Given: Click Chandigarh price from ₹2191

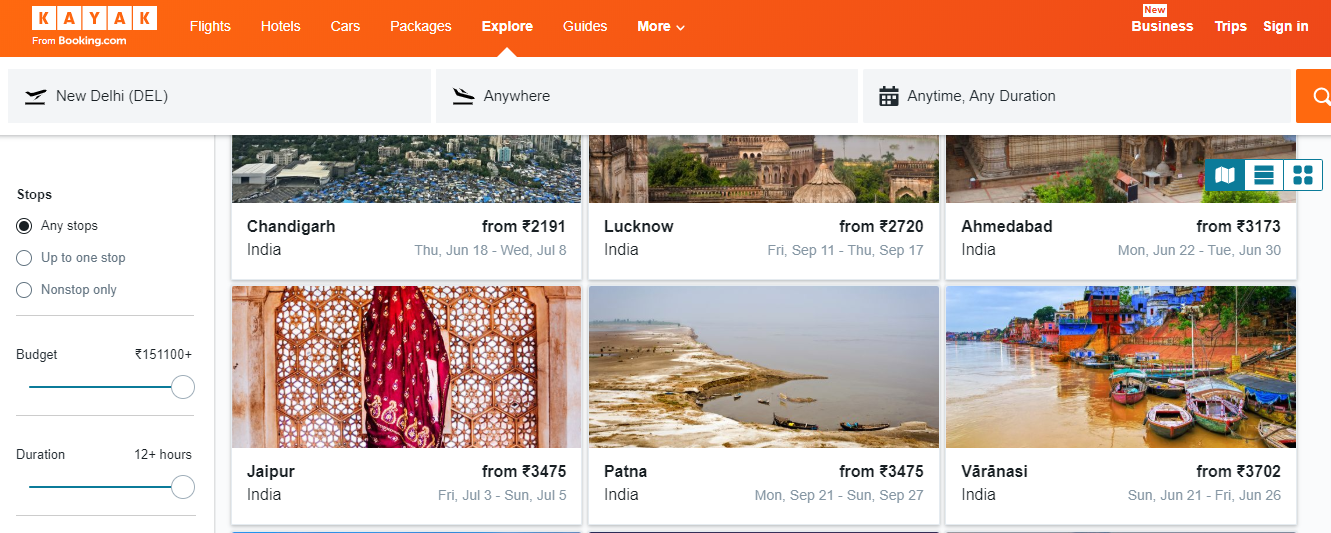Looking at the screenshot, I should [x=524, y=226].
